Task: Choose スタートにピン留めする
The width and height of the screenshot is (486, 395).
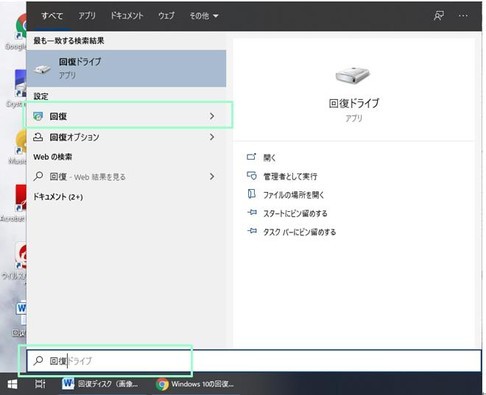Action: pos(295,214)
